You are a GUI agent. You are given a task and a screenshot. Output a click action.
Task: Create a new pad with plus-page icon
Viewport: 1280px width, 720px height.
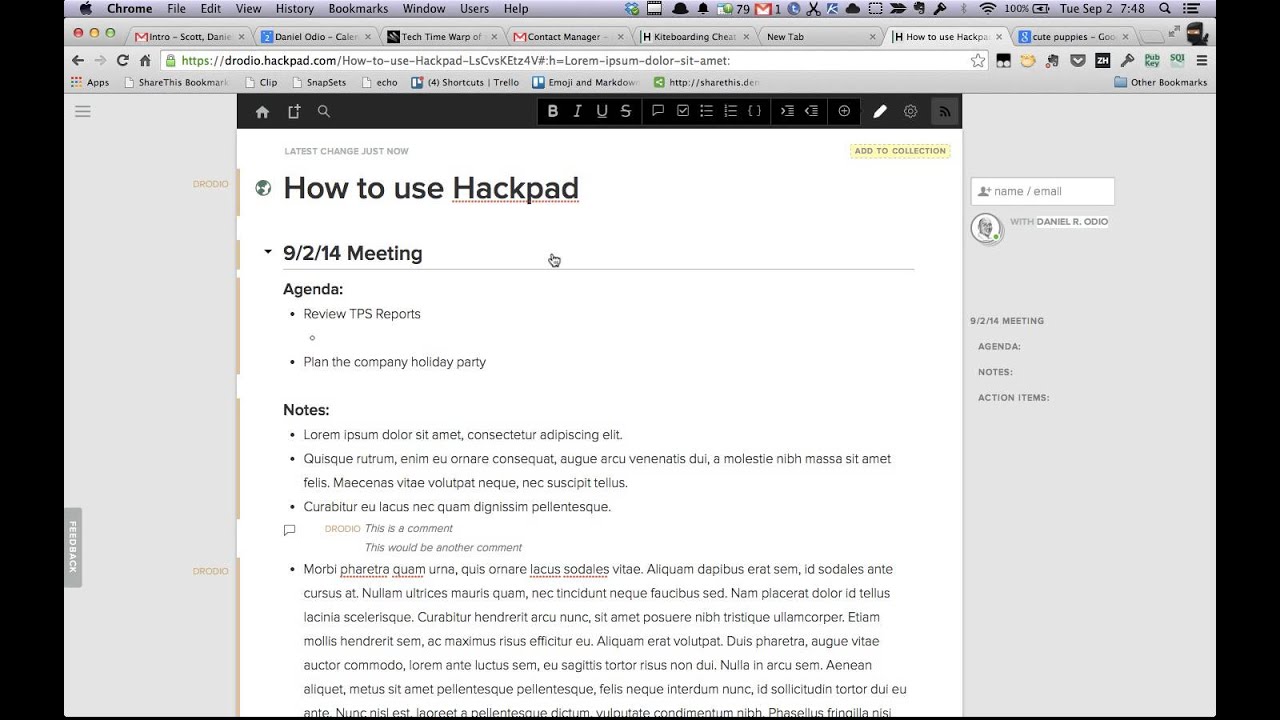pyautogui.click(x=293, y=112)
